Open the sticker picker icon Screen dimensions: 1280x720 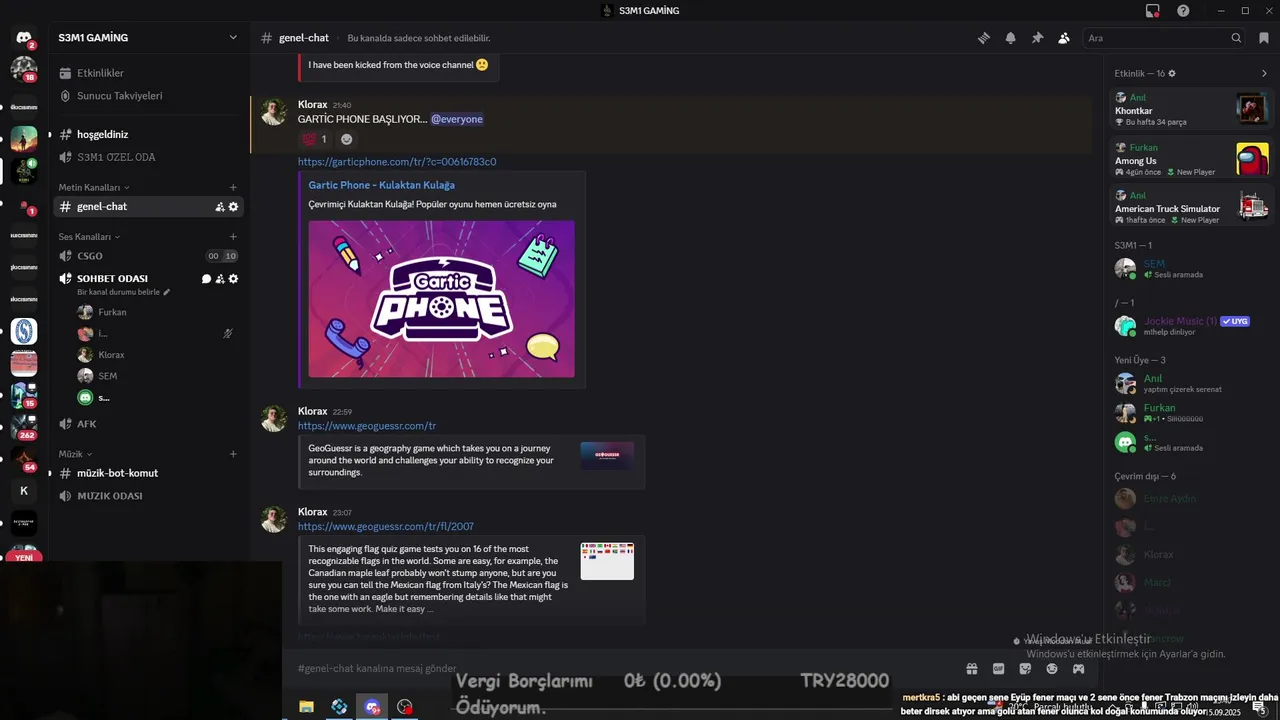(1025, 668)
